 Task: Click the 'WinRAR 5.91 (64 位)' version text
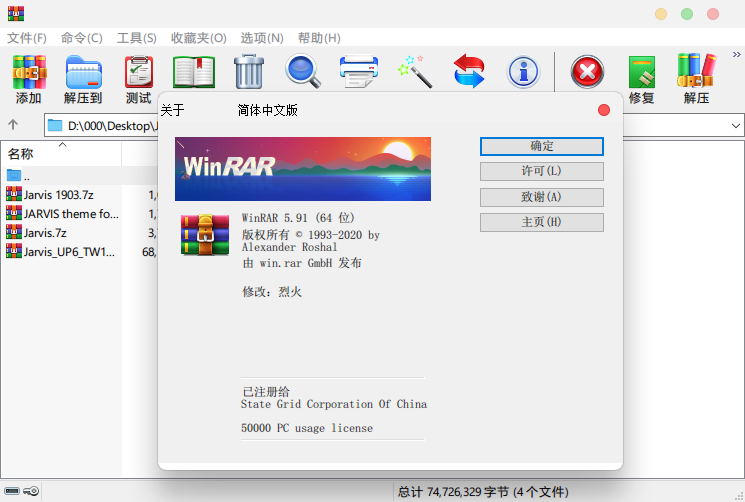pyautogui.click(x=298, y=218)
